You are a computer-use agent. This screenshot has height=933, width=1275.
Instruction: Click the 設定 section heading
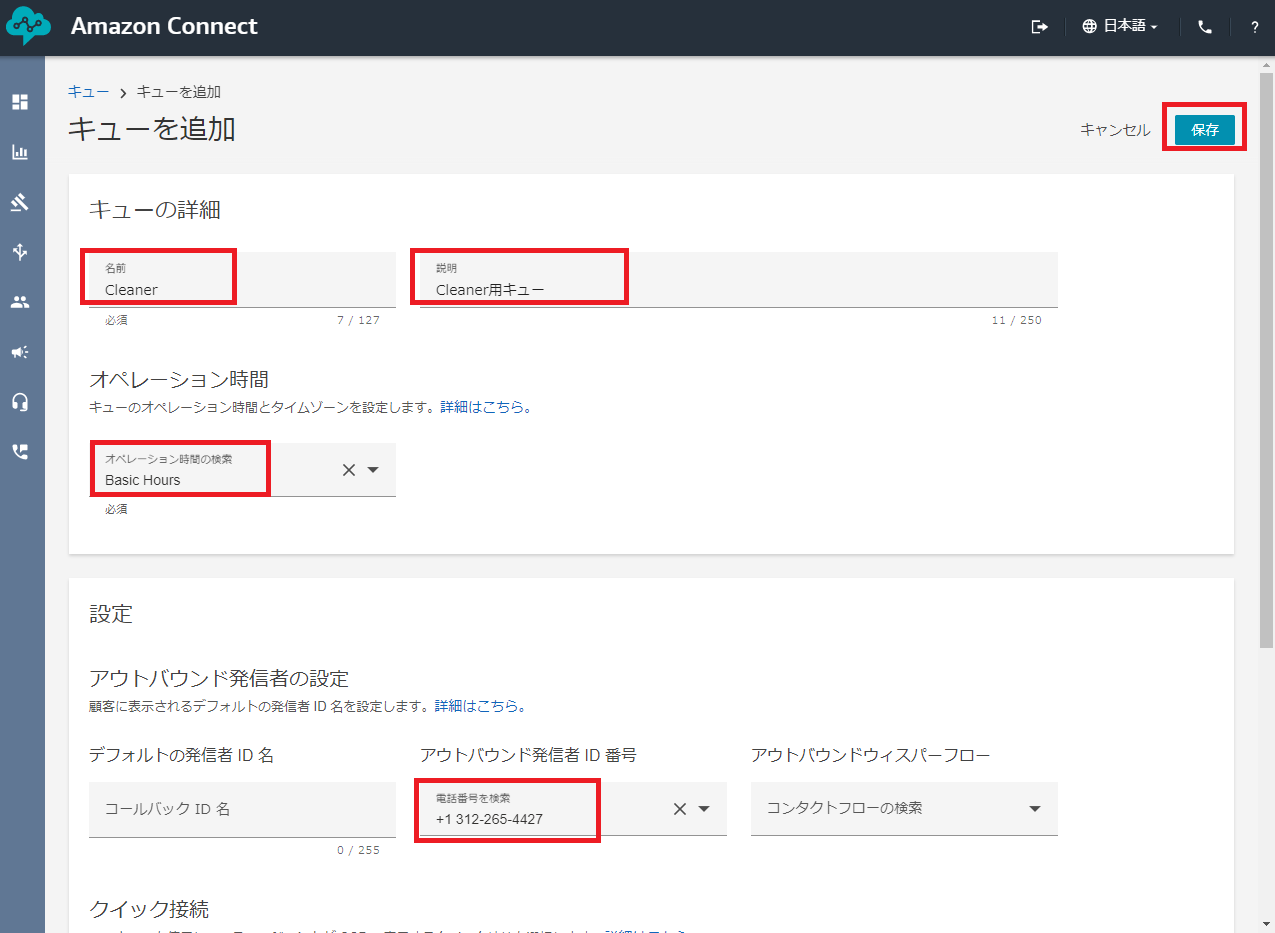111,614
